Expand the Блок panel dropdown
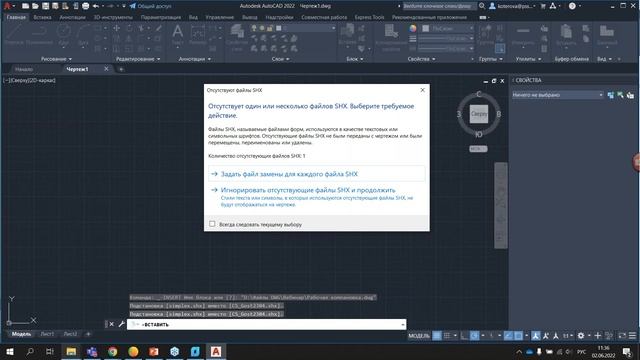 click(x=355, y=59)
